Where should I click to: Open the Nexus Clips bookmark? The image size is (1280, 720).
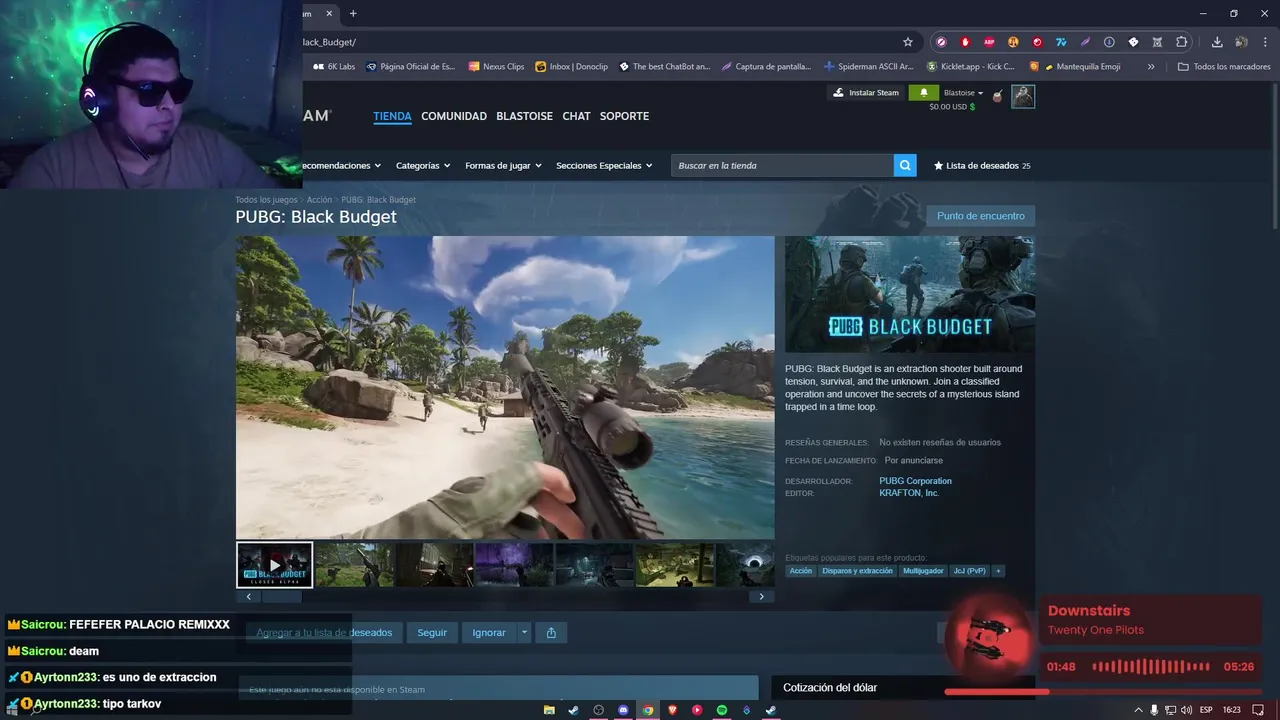(496, 67)
